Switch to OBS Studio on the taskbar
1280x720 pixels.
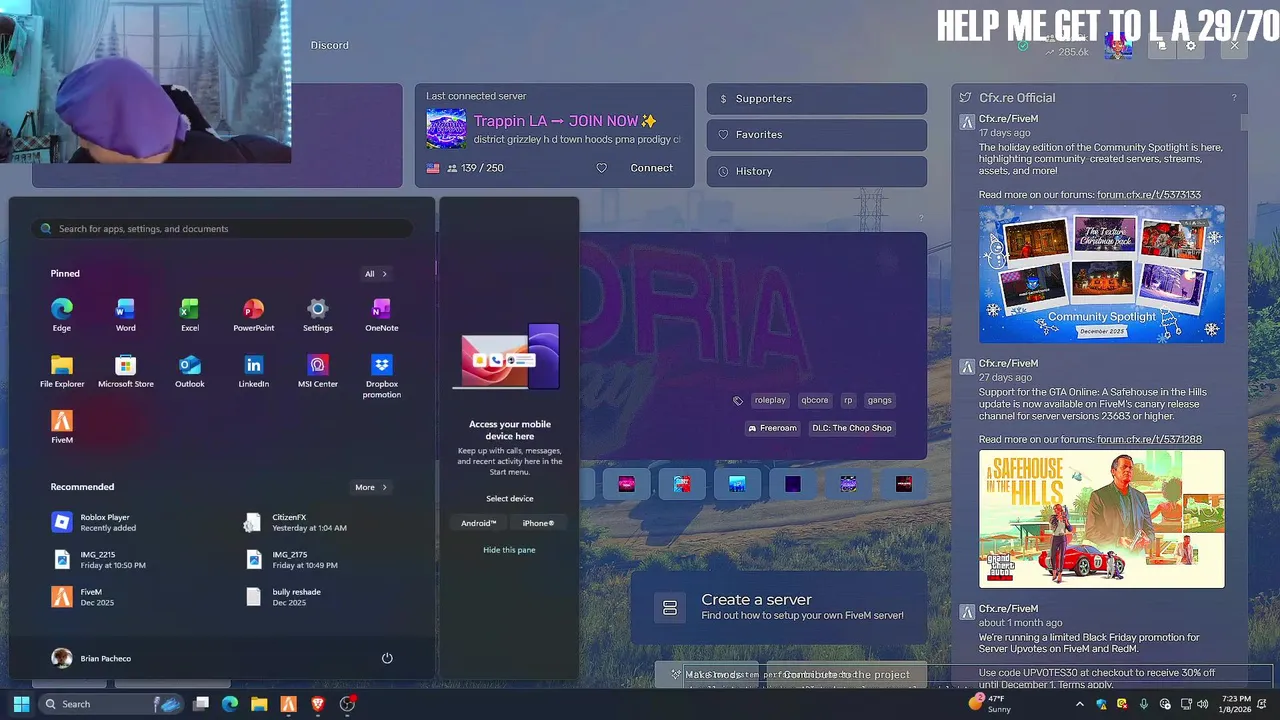tap(347, 704)
